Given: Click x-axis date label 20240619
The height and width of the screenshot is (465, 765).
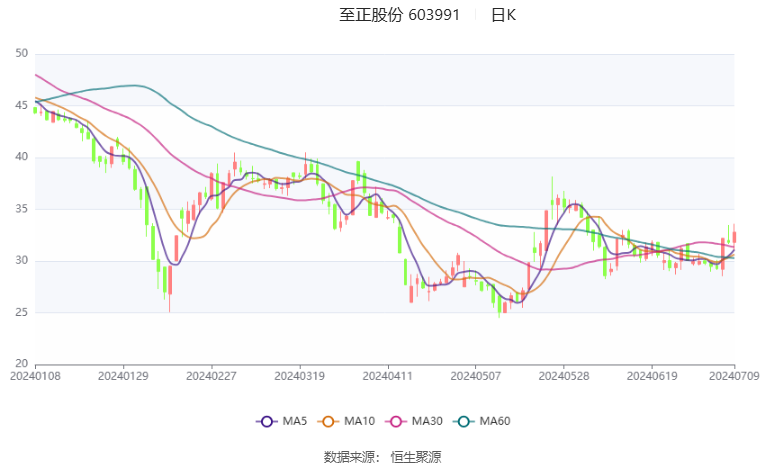Looking at the screenshot, I should point(652,376).
